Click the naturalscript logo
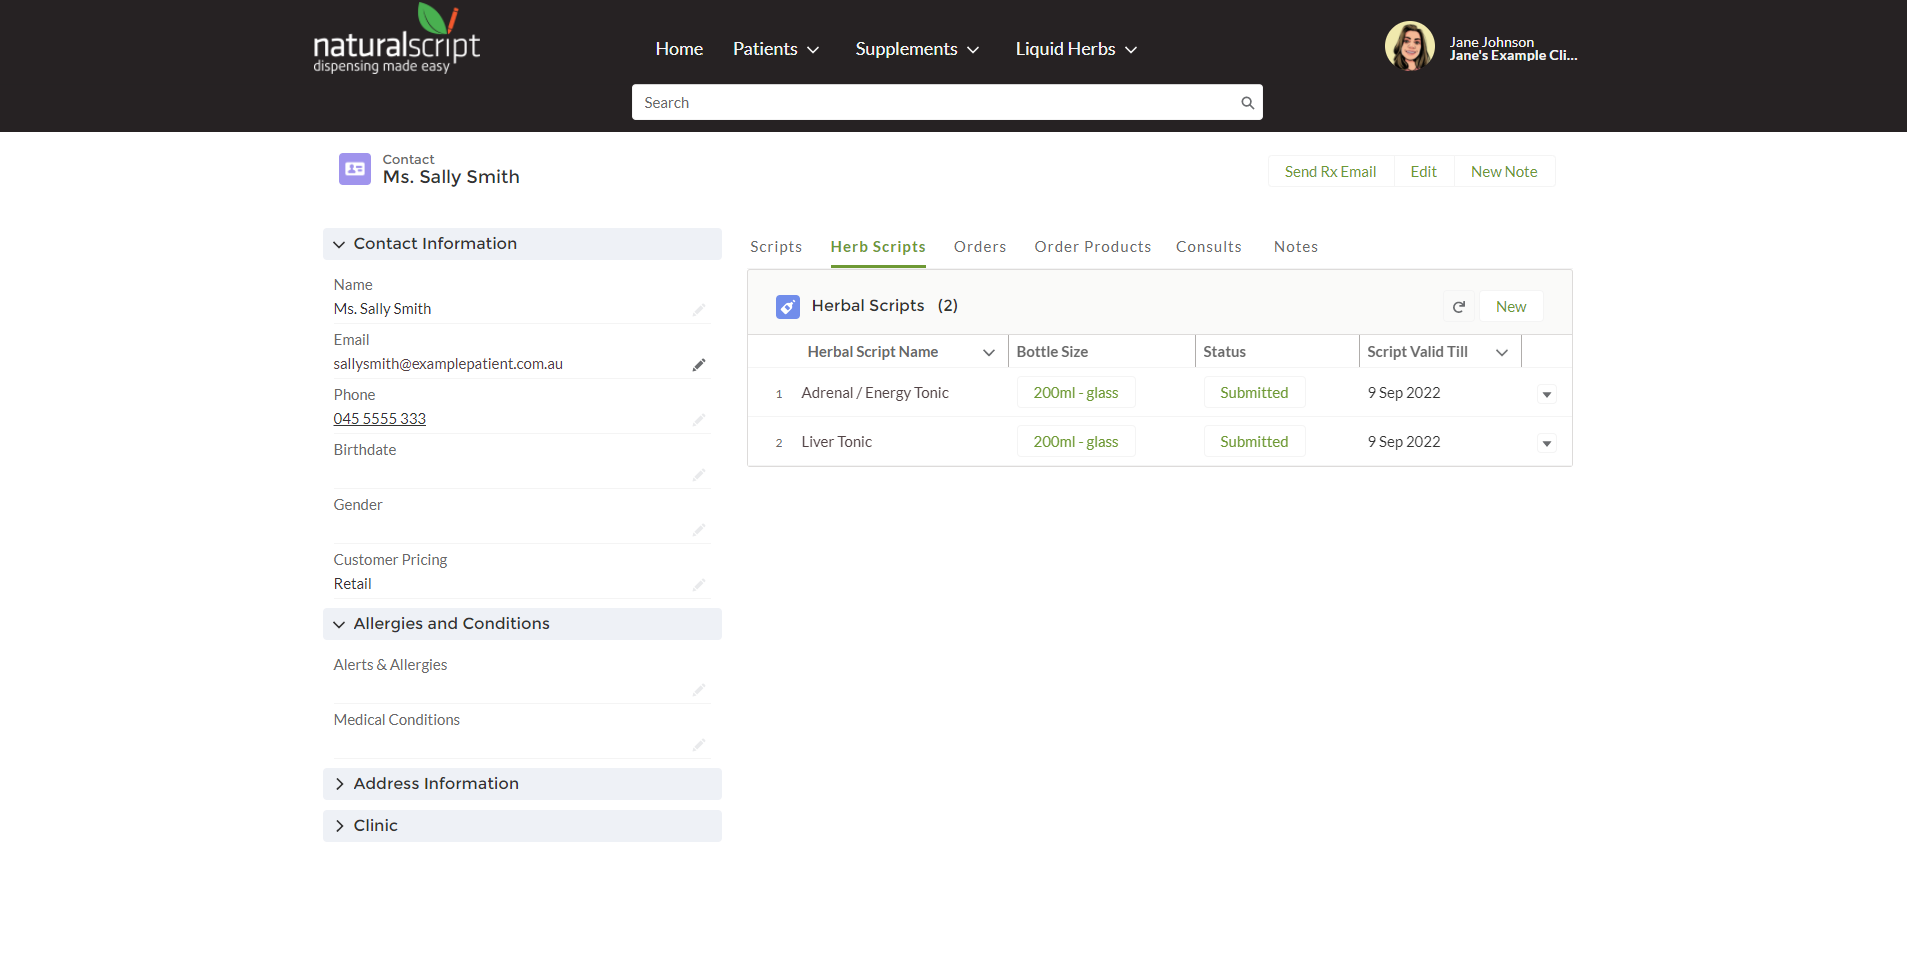The image size is (1907, 960). [396, 39]
